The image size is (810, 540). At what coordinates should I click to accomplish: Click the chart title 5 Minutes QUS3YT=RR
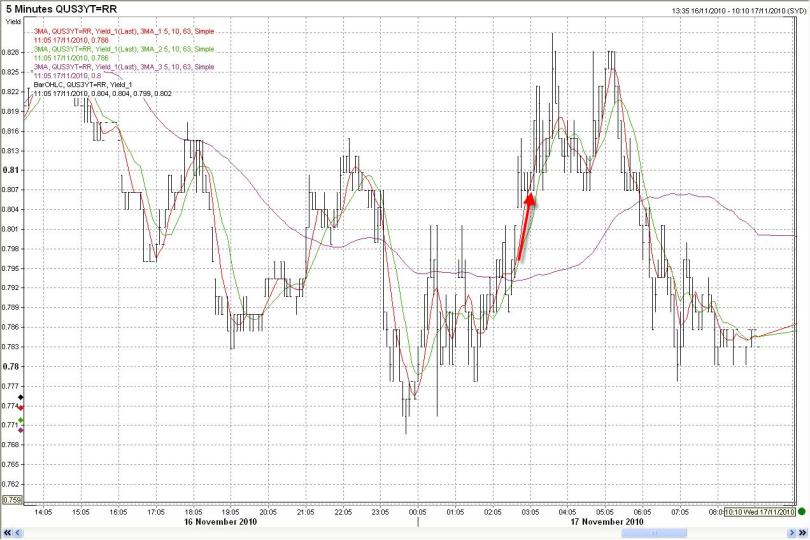[67, 11]
